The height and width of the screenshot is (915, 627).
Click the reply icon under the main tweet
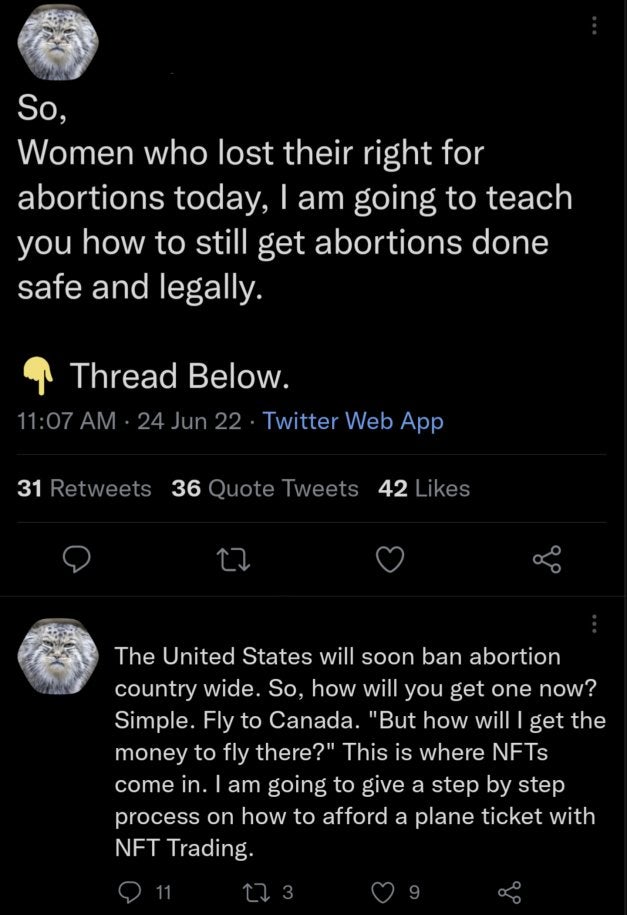tap(77, 563)
